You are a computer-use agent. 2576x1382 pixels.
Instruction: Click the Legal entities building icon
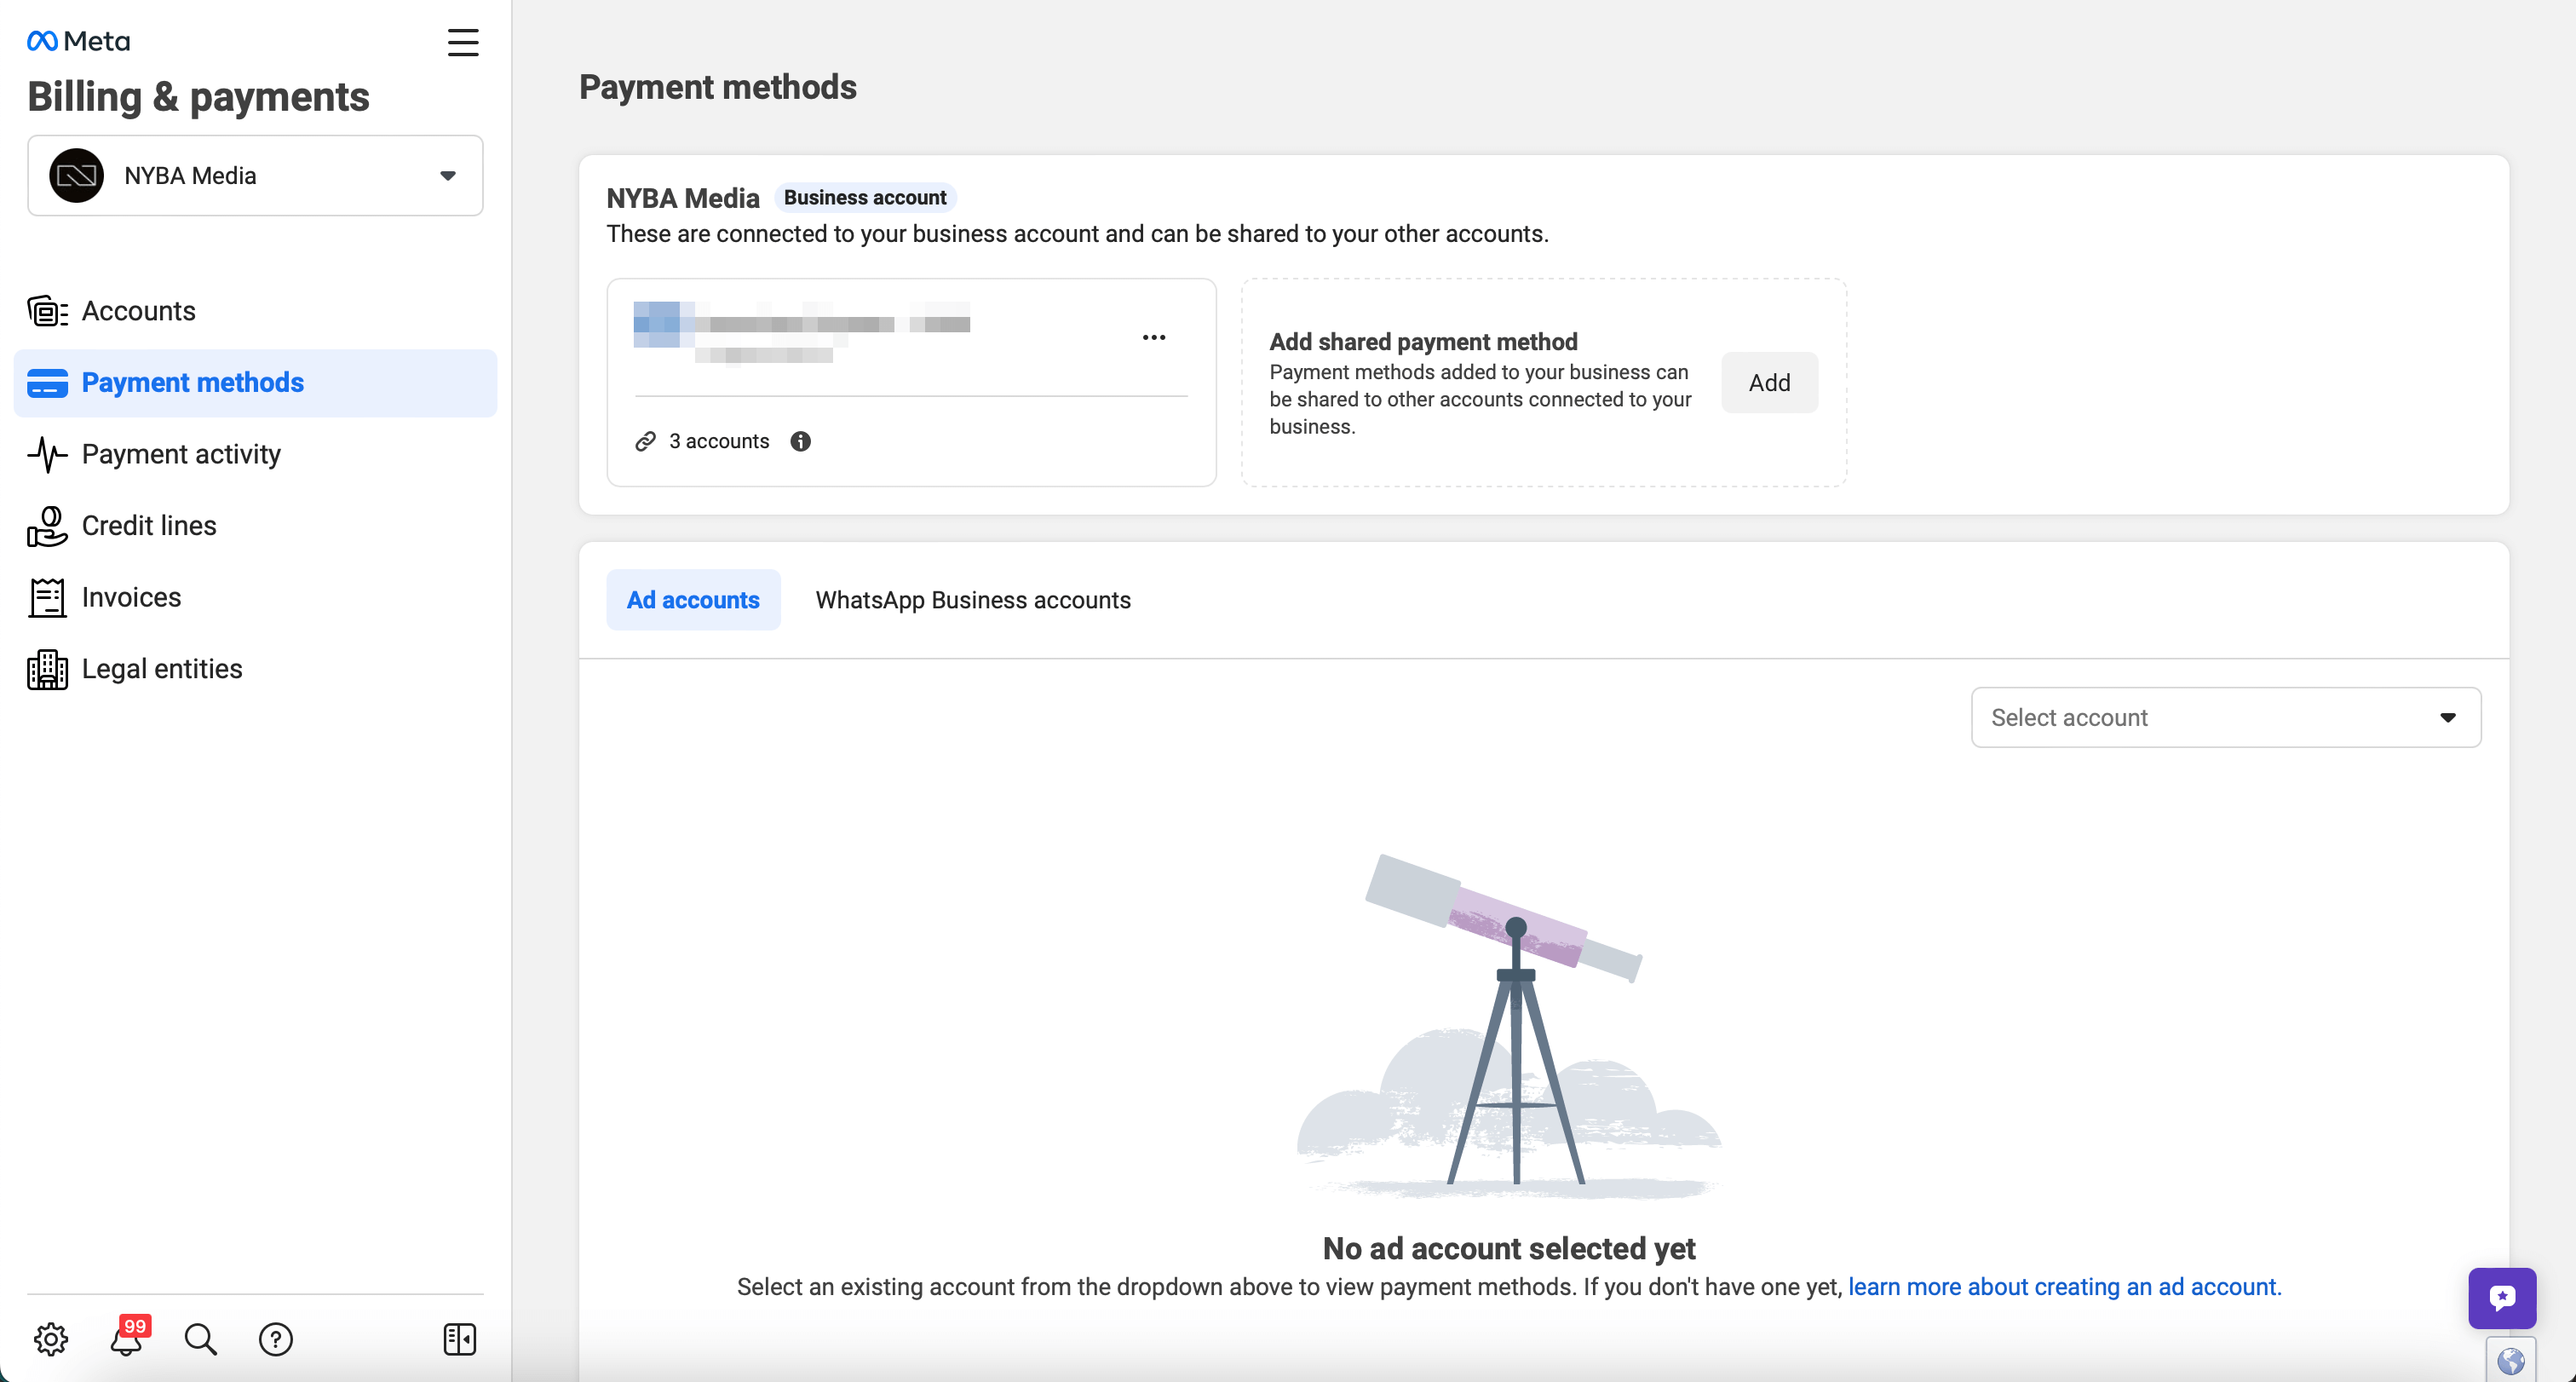(x=47, y=669)
